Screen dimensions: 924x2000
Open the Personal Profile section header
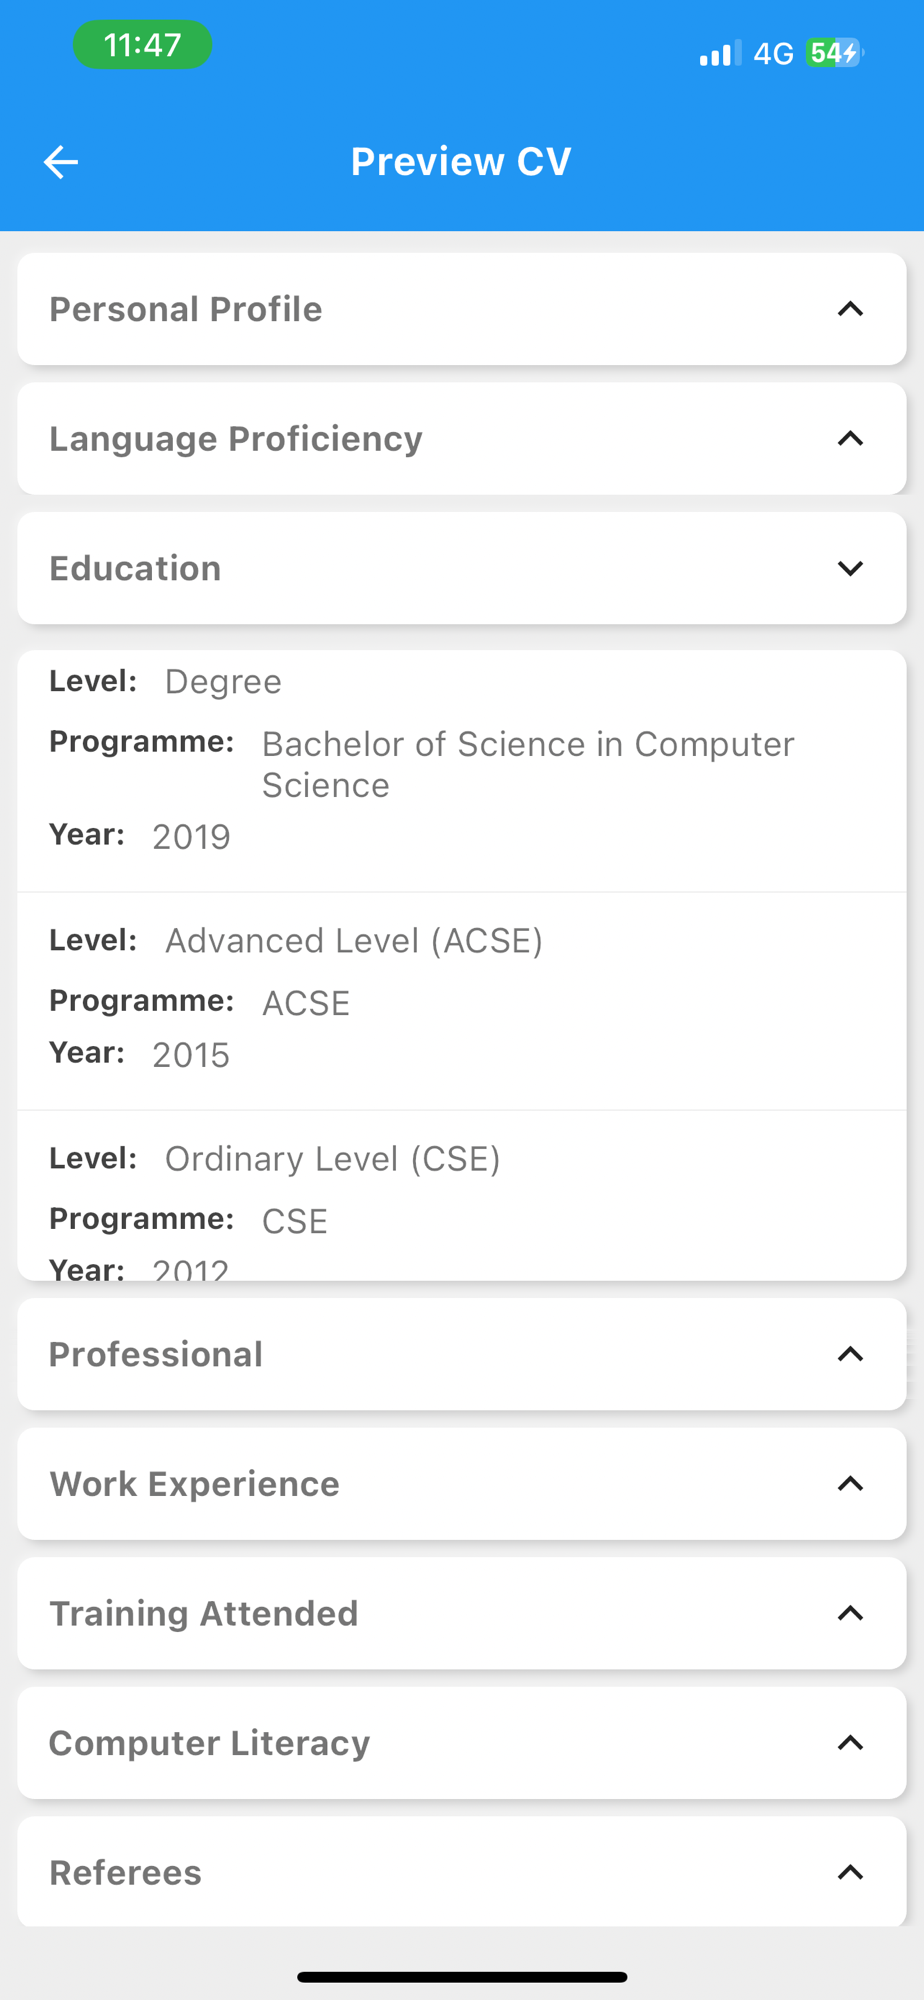point(186,310)
